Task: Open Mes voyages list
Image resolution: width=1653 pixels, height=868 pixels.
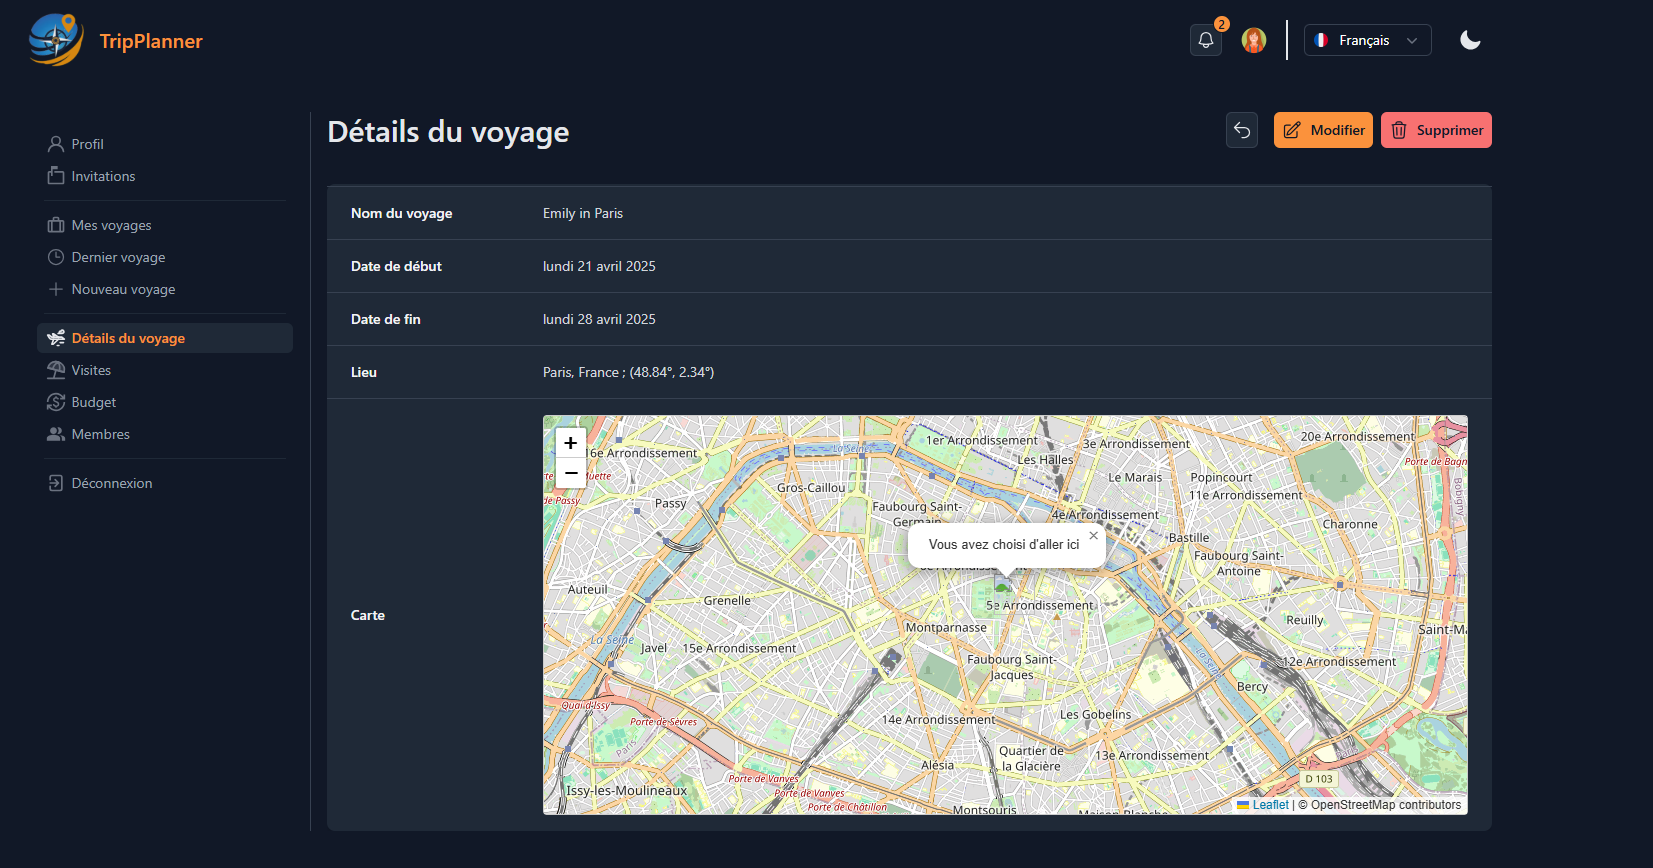Action: pyautogui.click(x=111, y=225)
